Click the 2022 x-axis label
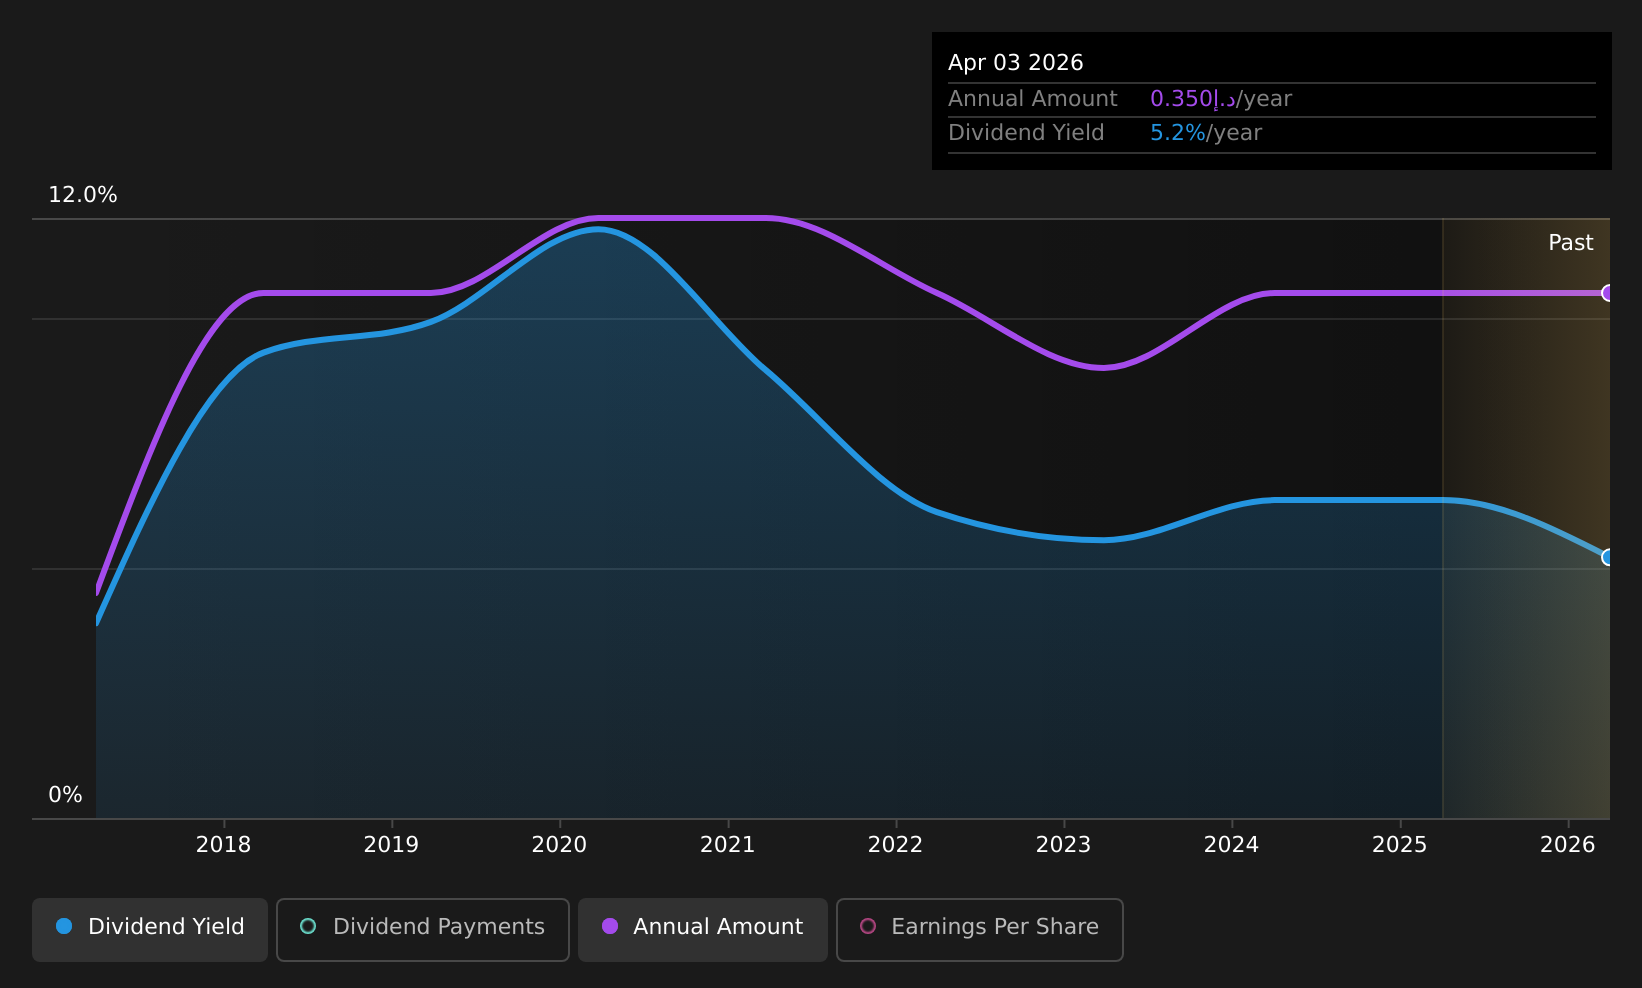The height and width of the screenshot is (988, 1642). click(895, 845)
